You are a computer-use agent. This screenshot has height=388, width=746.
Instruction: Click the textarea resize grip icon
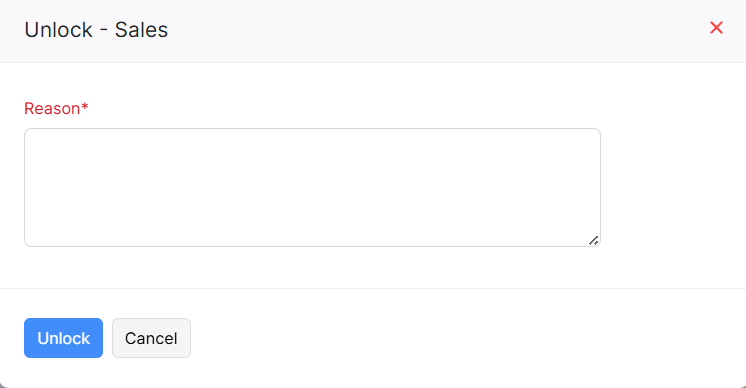click(593, 241)
